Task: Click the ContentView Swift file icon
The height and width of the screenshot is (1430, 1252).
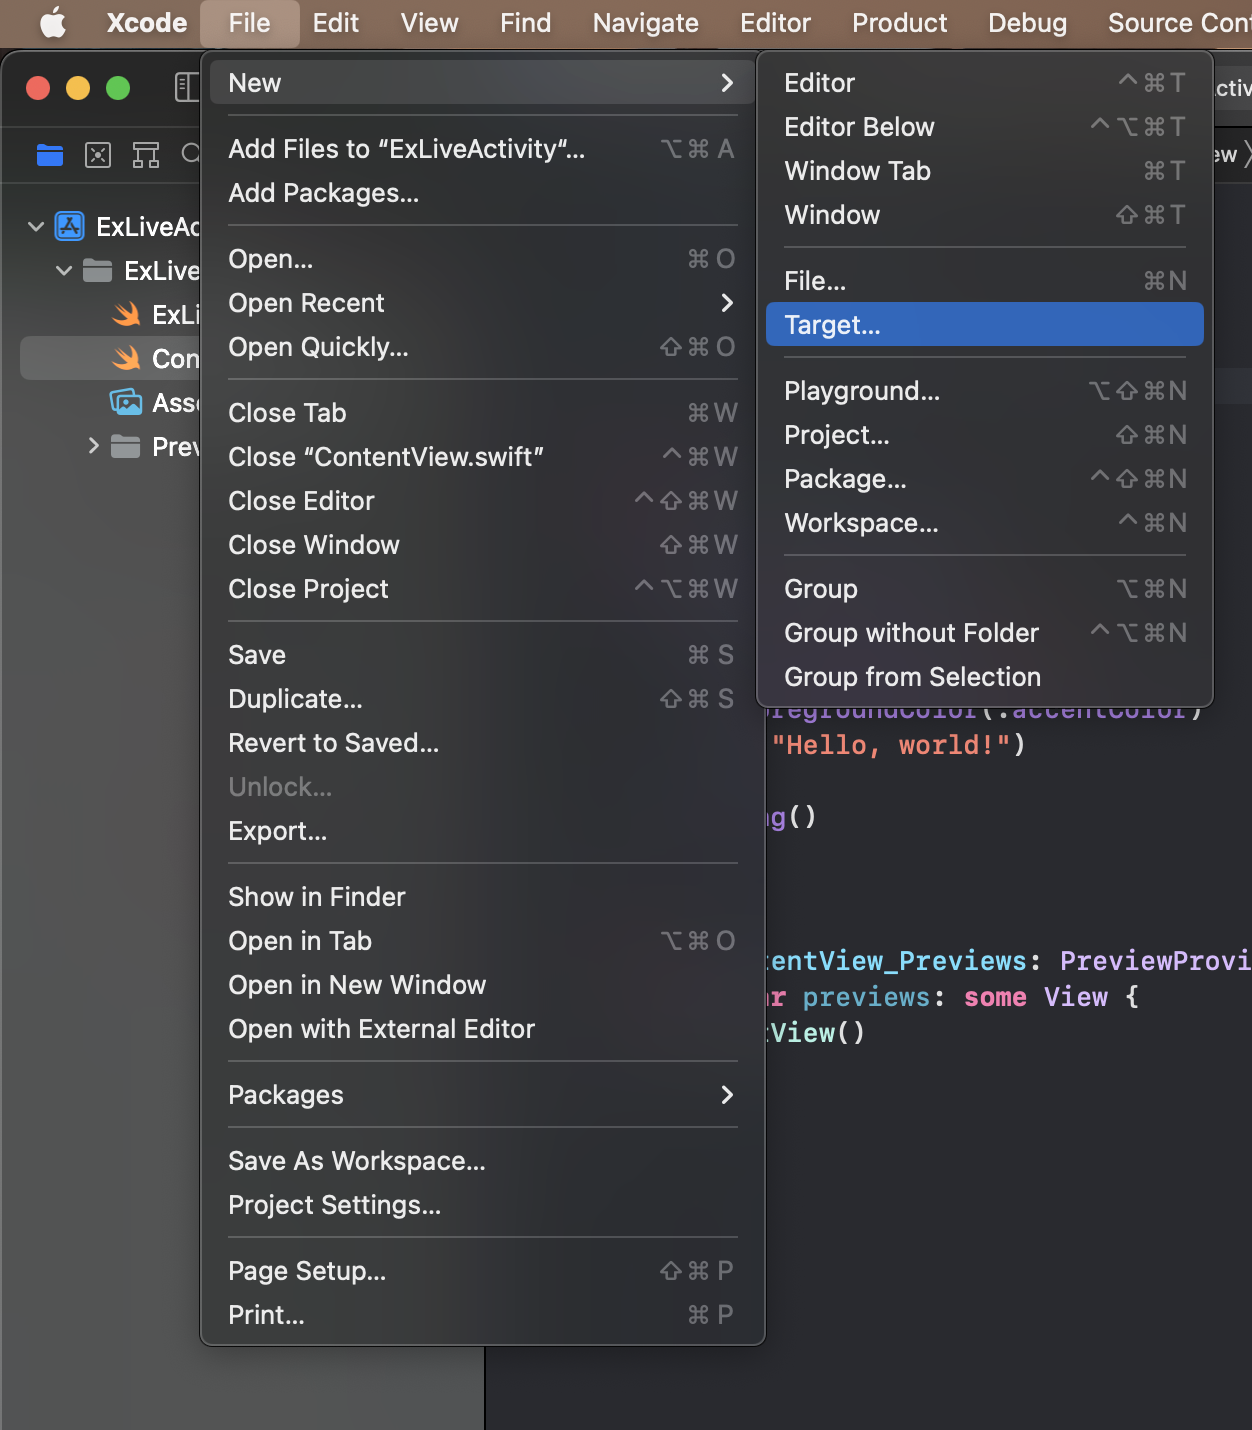Action: (x=126, y=359)
